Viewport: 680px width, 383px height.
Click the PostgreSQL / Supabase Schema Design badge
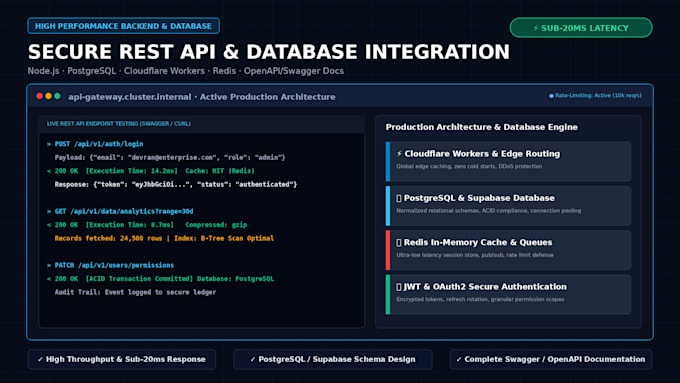pos(333,359)
